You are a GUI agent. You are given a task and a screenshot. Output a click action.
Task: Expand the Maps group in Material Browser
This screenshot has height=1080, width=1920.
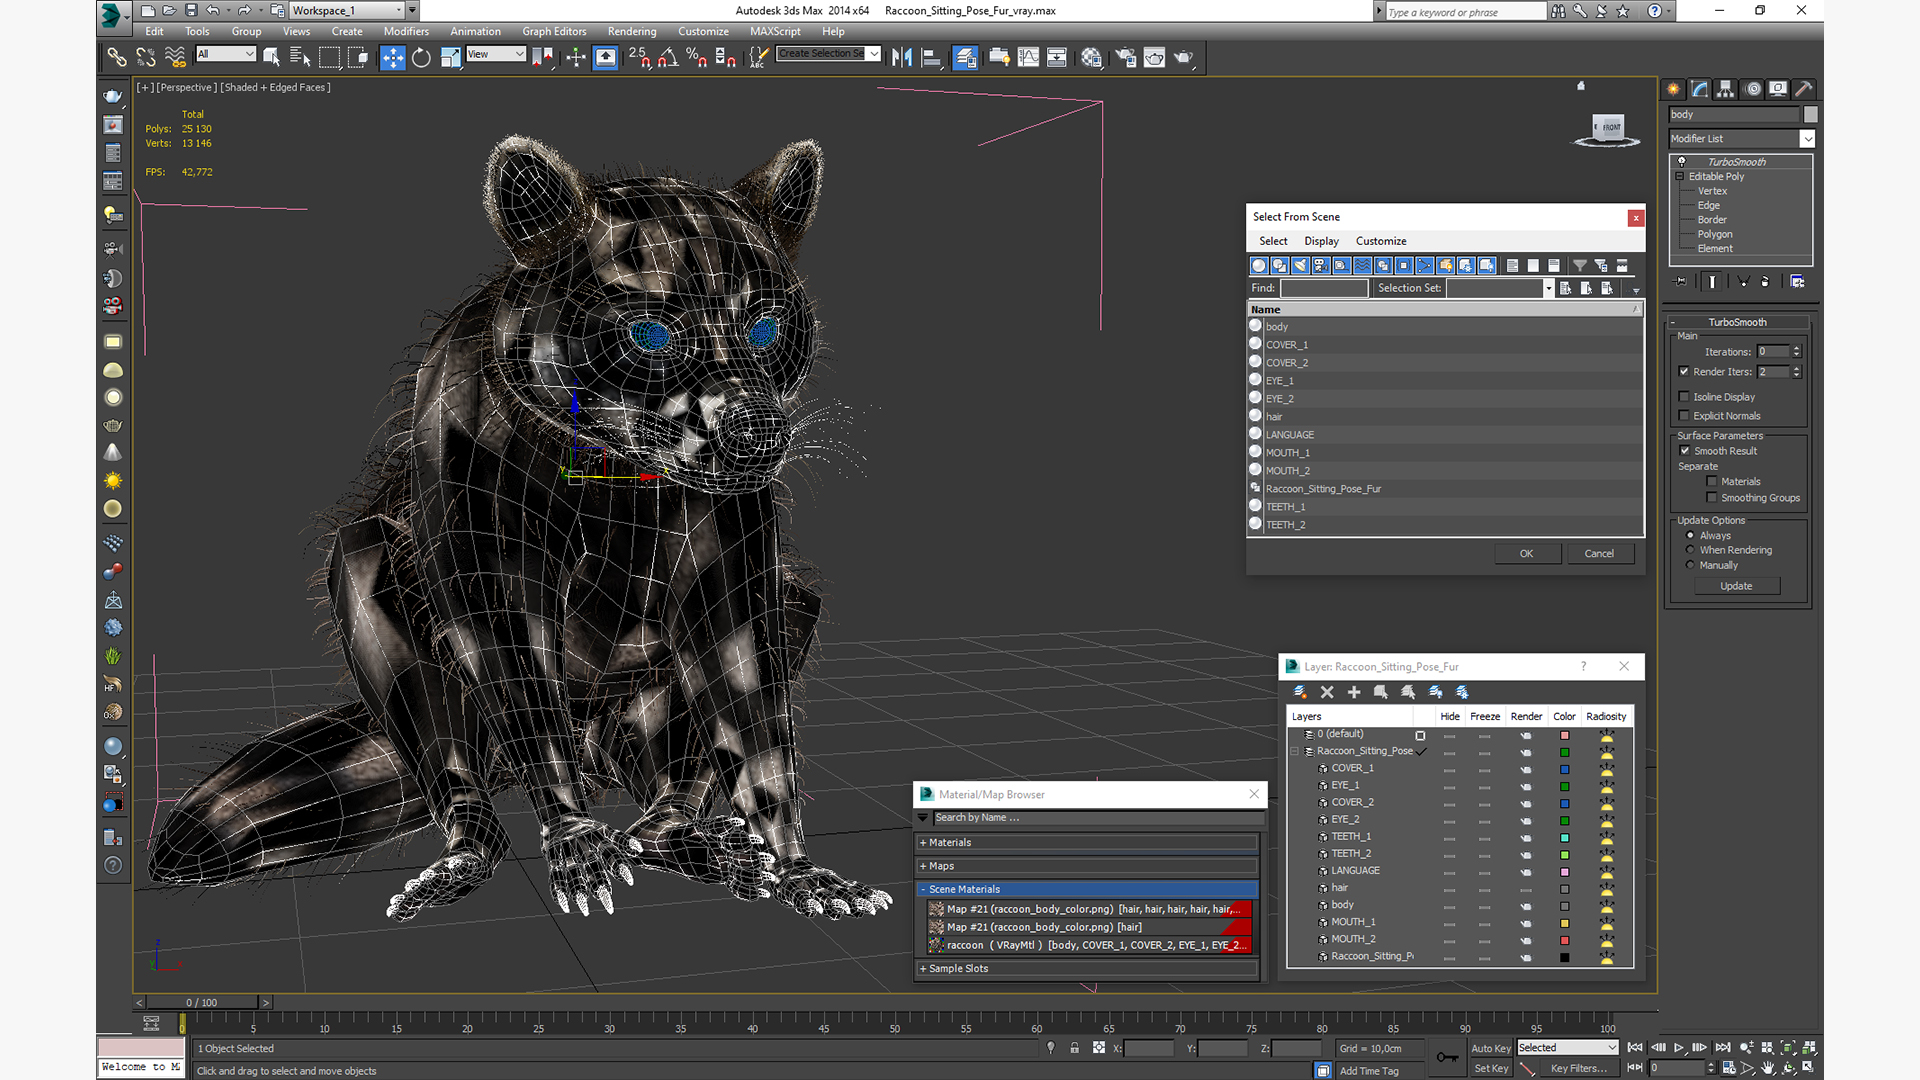pyautogui.click(x=1087, y=866)
